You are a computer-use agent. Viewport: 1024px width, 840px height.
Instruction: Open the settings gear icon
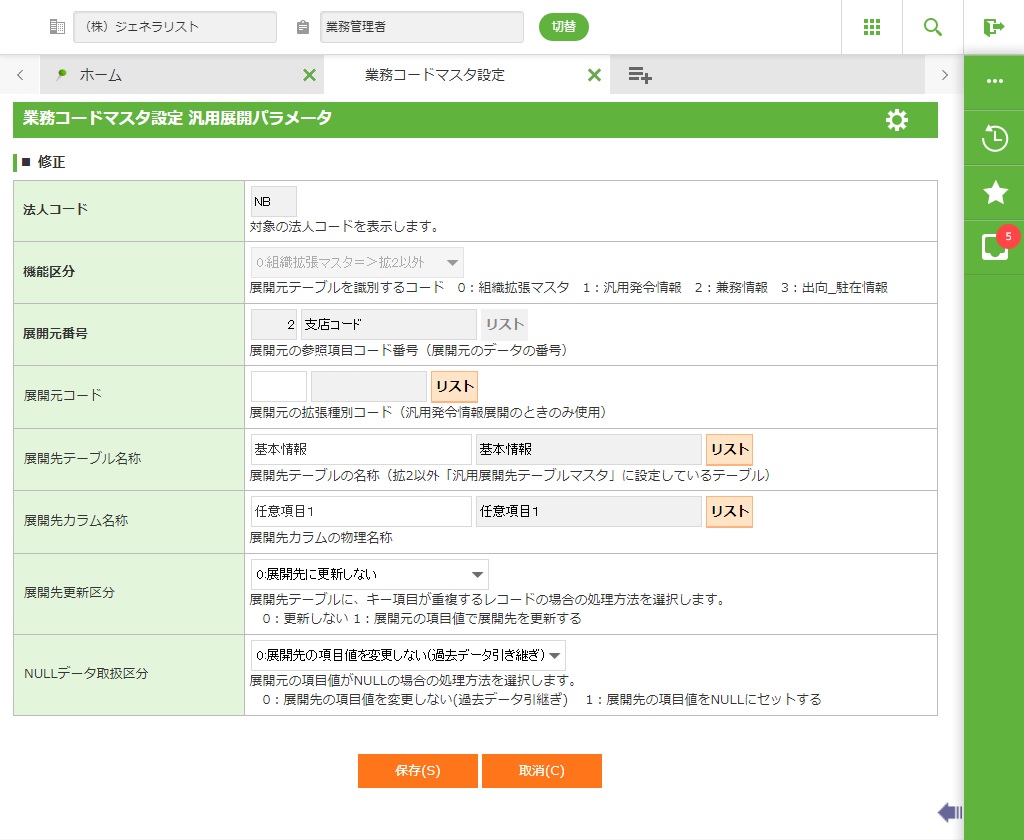click(x=897, y=120)
